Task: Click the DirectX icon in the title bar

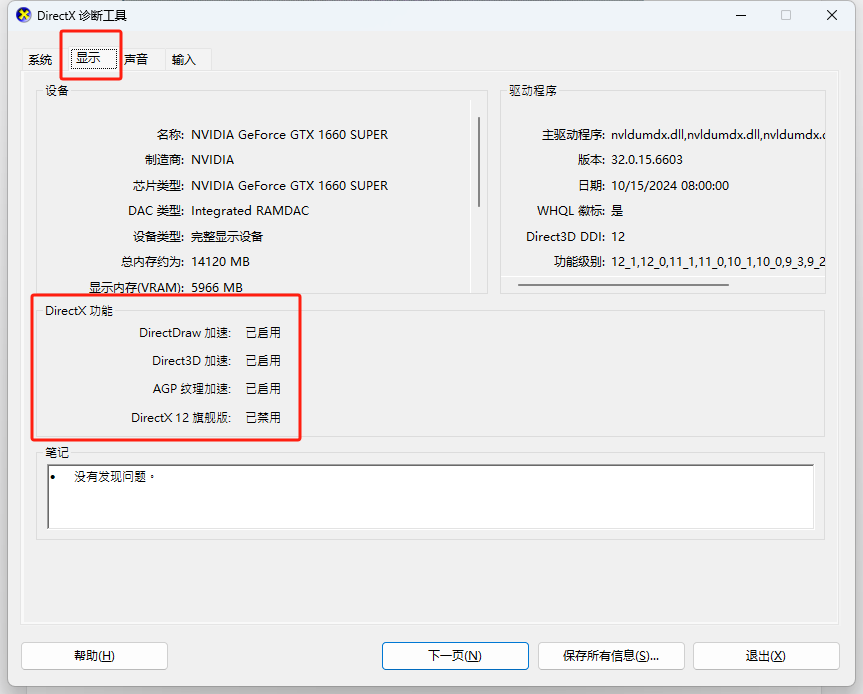Action: [x=22, y=15]
